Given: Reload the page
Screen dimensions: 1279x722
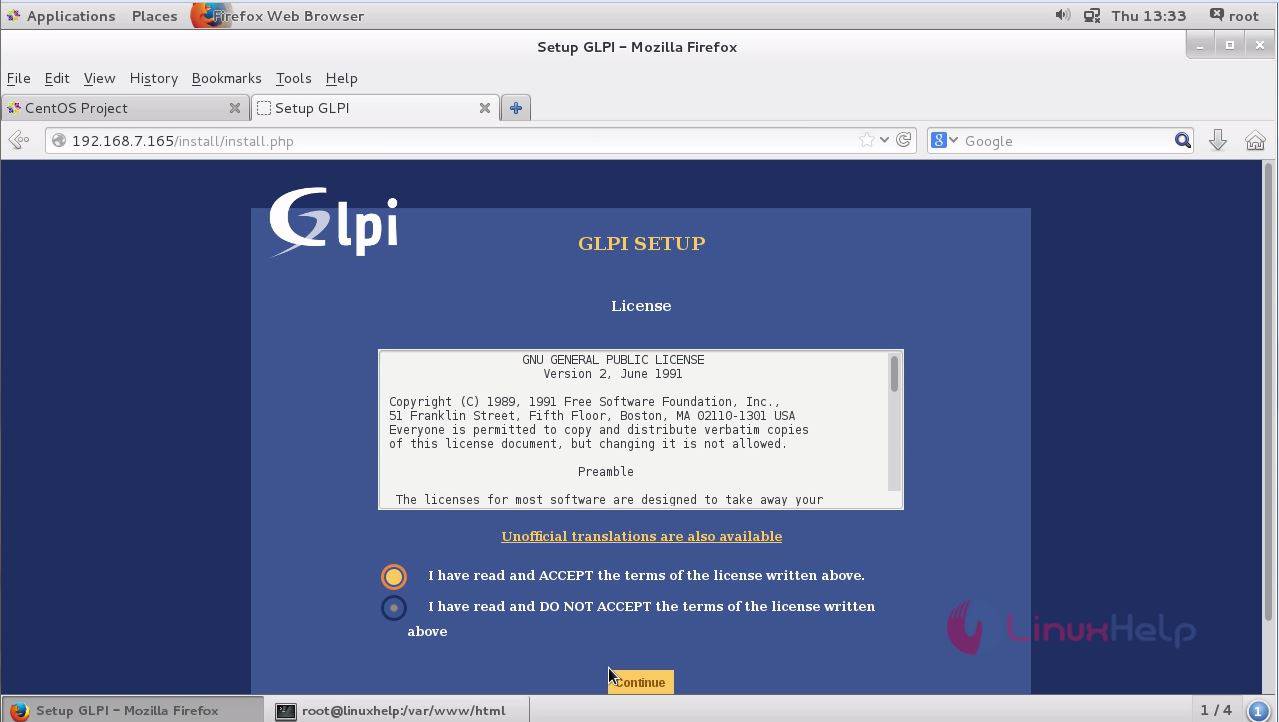Looking at the screenshot, I should [904, 141].
